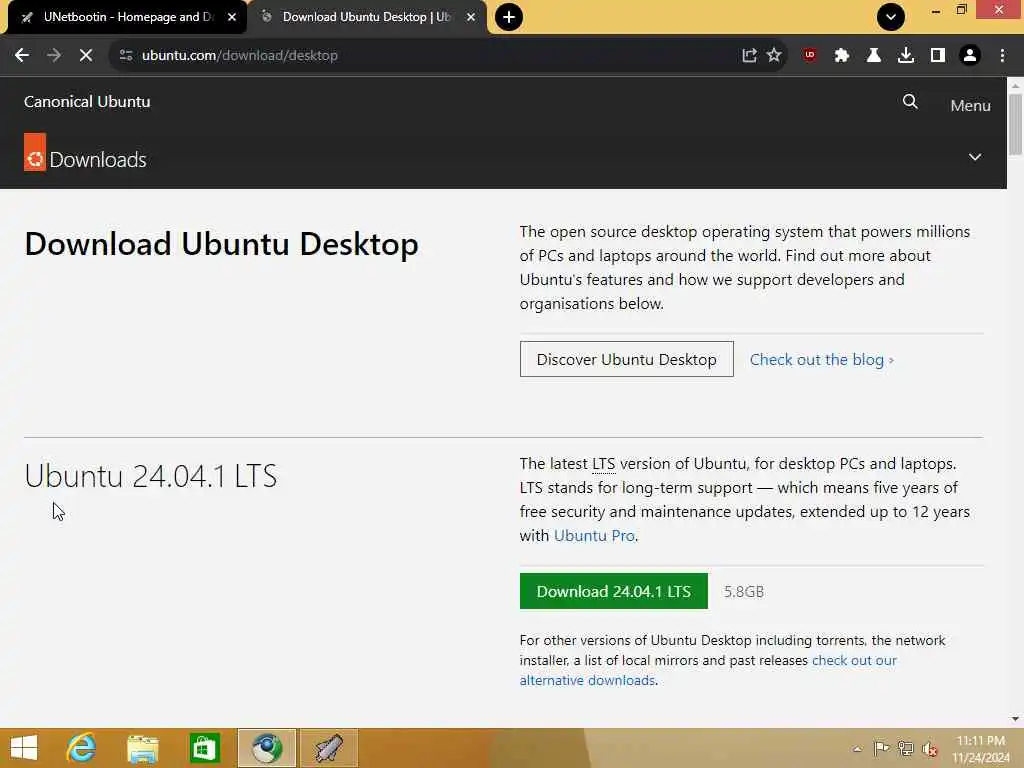Click the Canonical Ubuntu header link
Image resolution: width=1024 pixels, height=768 pixels.
[87, 102]
